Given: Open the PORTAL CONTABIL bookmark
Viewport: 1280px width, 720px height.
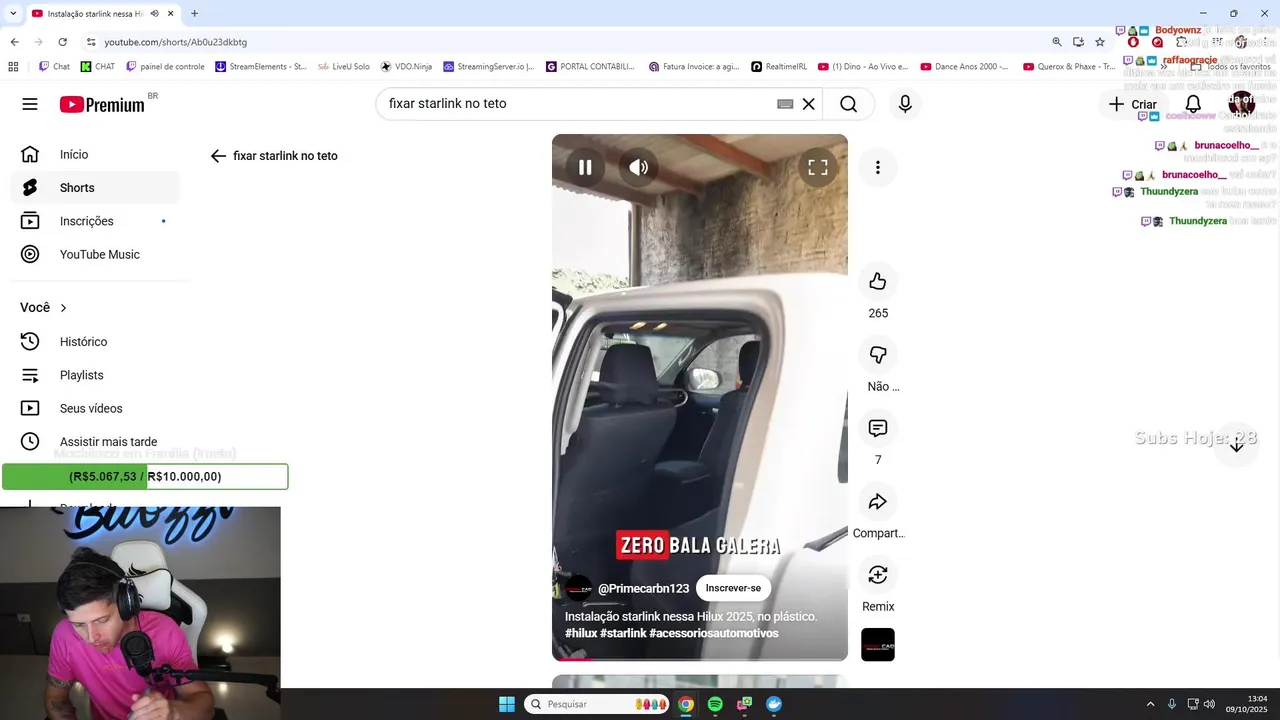Looking at the screenshot, I should [590, 67].
